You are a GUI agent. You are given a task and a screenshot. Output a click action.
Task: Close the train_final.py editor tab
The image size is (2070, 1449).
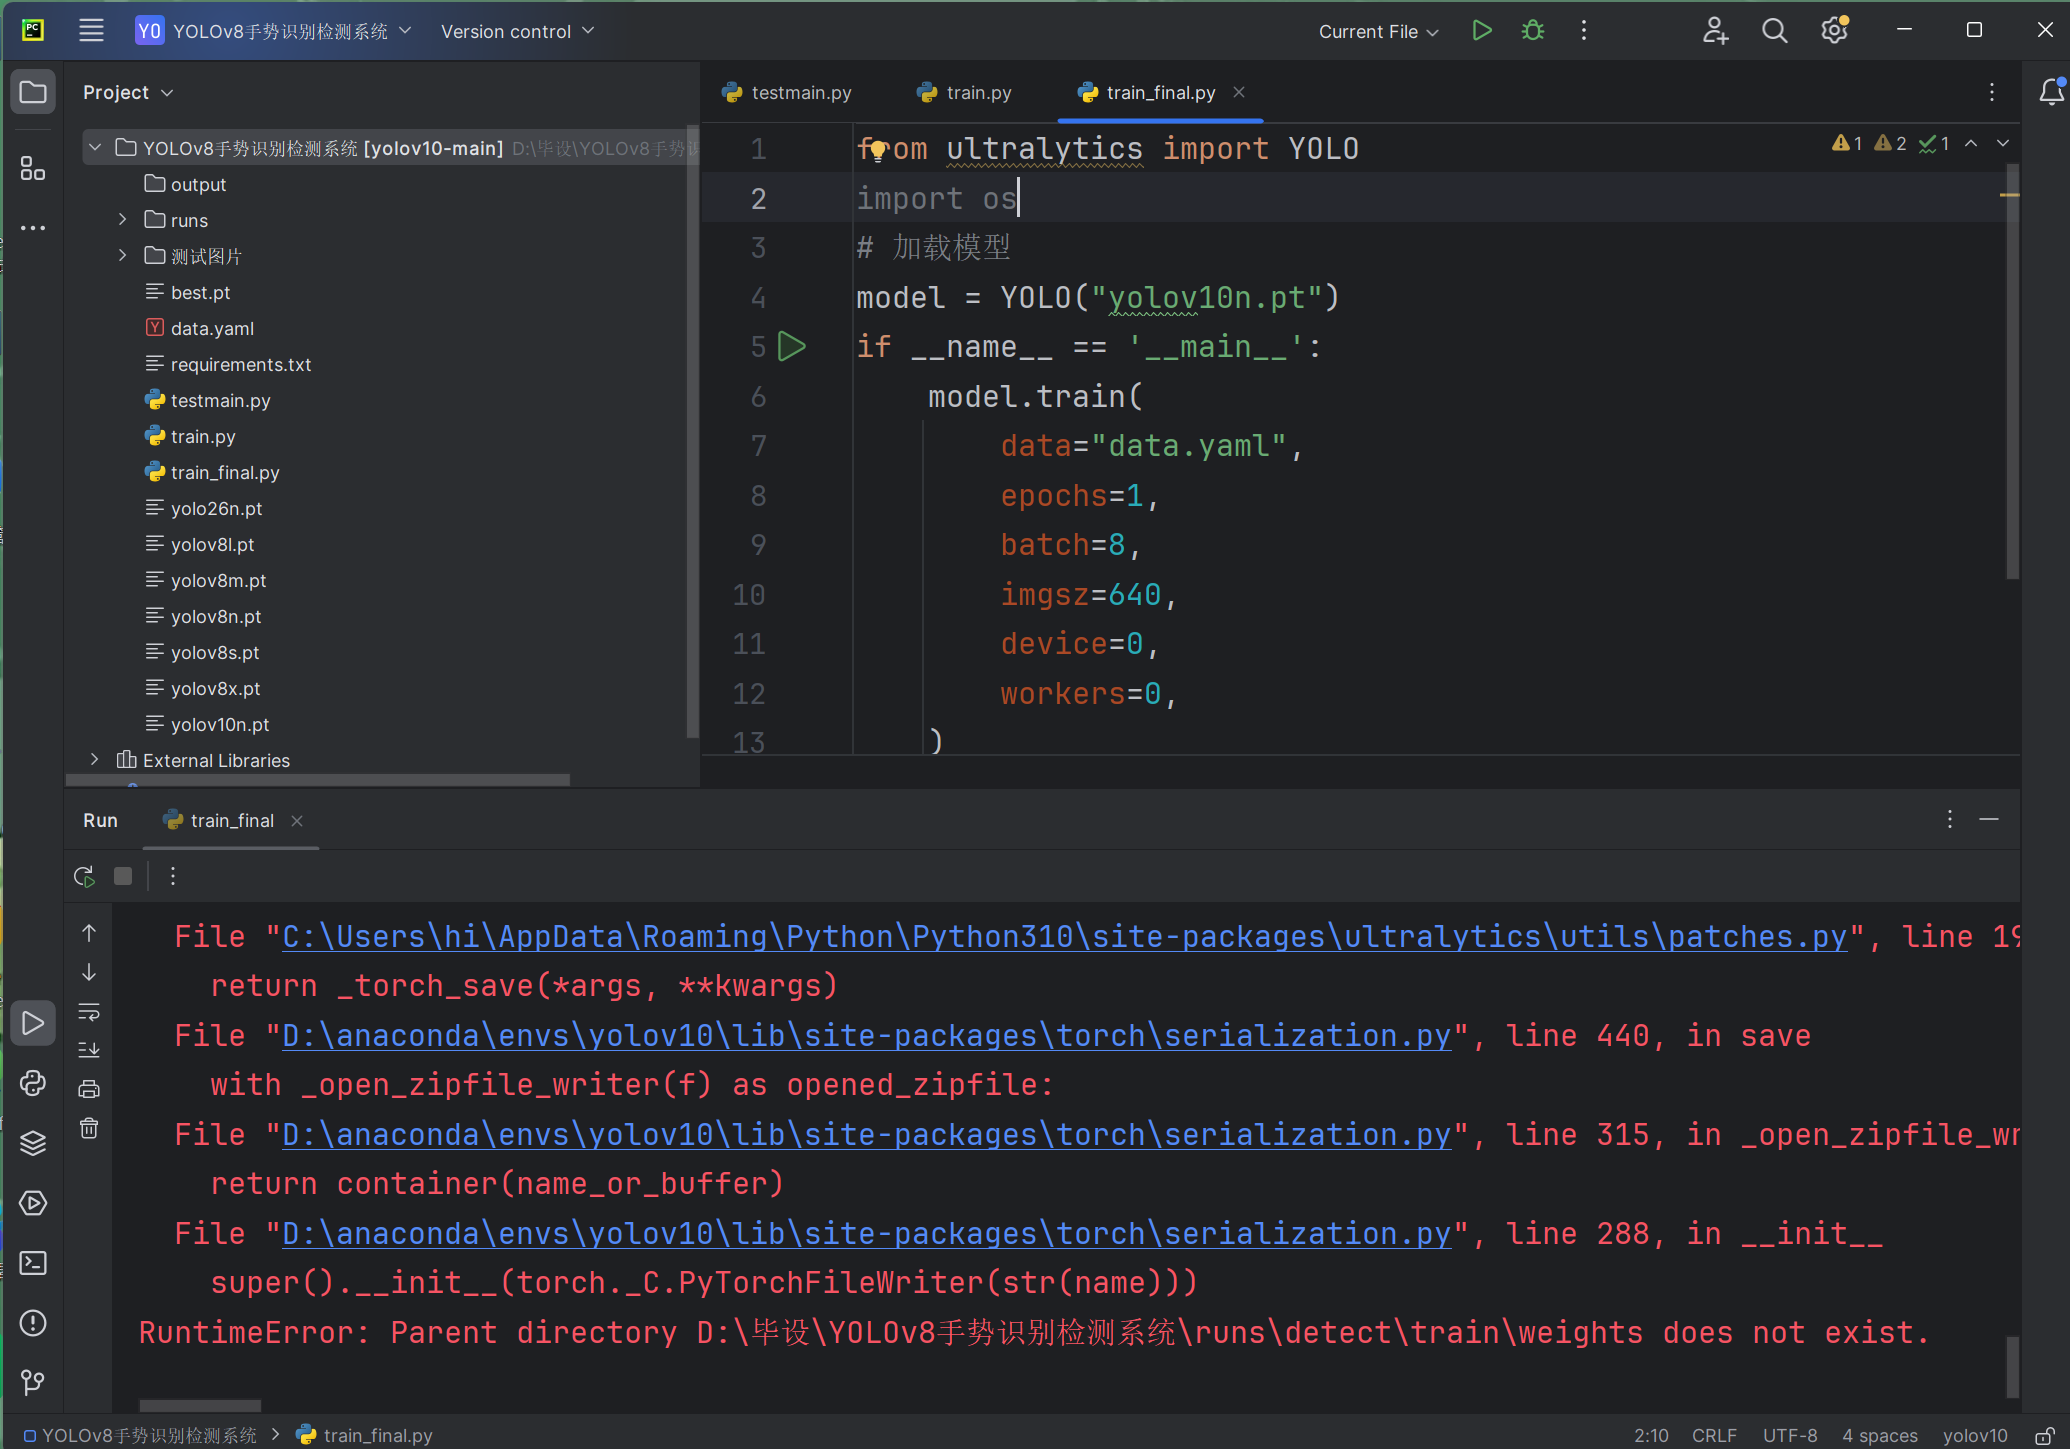[x=1239, y=92]
